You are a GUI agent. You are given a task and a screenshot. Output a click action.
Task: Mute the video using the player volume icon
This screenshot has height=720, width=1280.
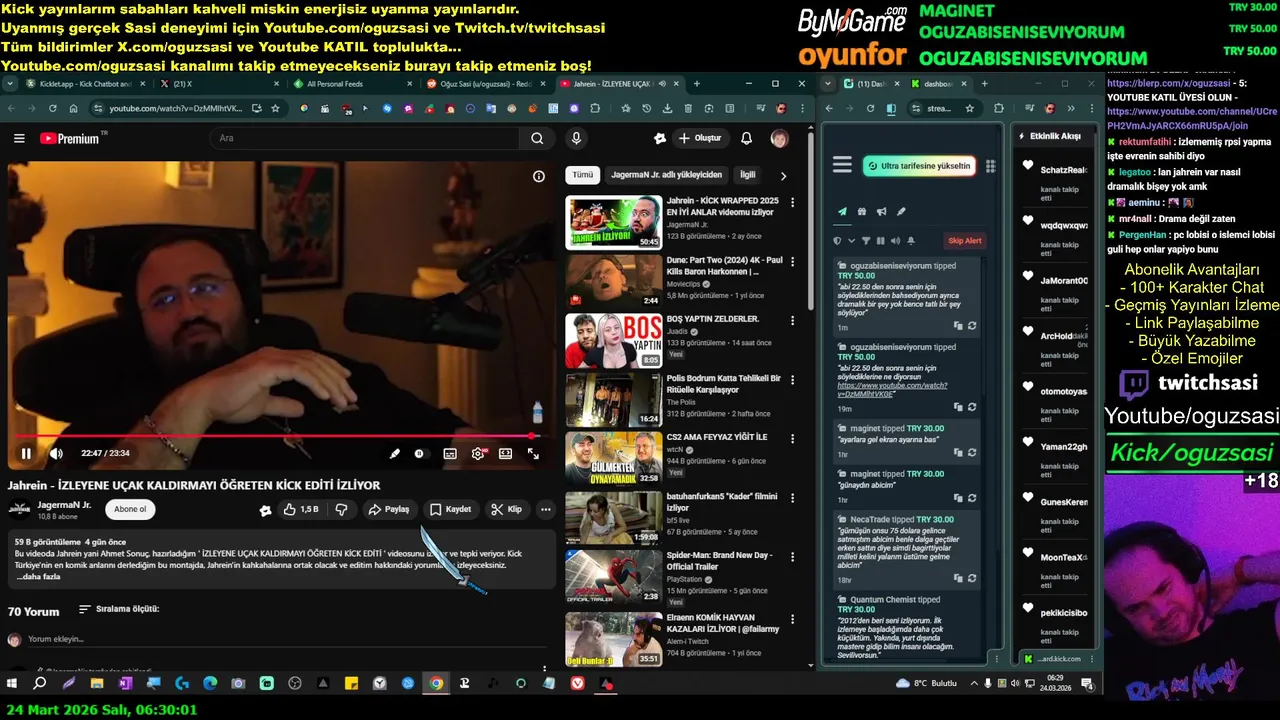point(56,453)
